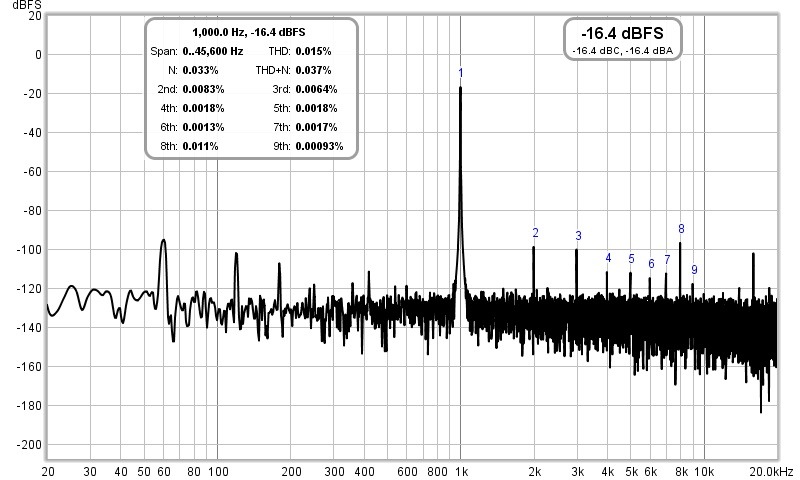Click the '10k' frequency axis label
This screenshot has width=800, height=480.
[x=705, y=472]
